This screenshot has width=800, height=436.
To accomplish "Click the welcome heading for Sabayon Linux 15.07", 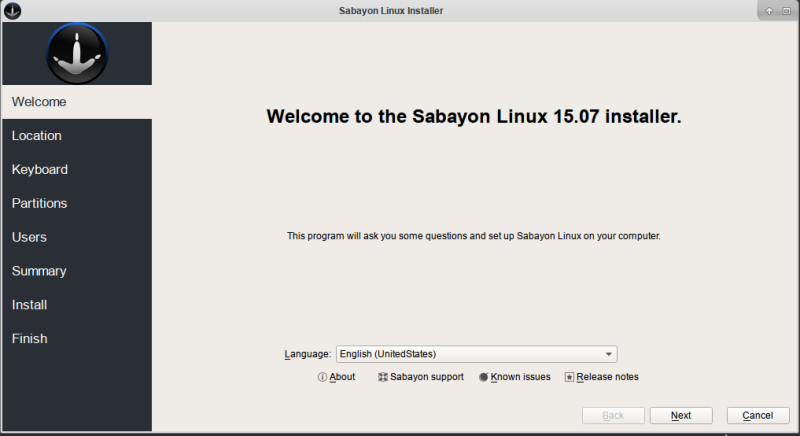I will [x=474, y=117].
